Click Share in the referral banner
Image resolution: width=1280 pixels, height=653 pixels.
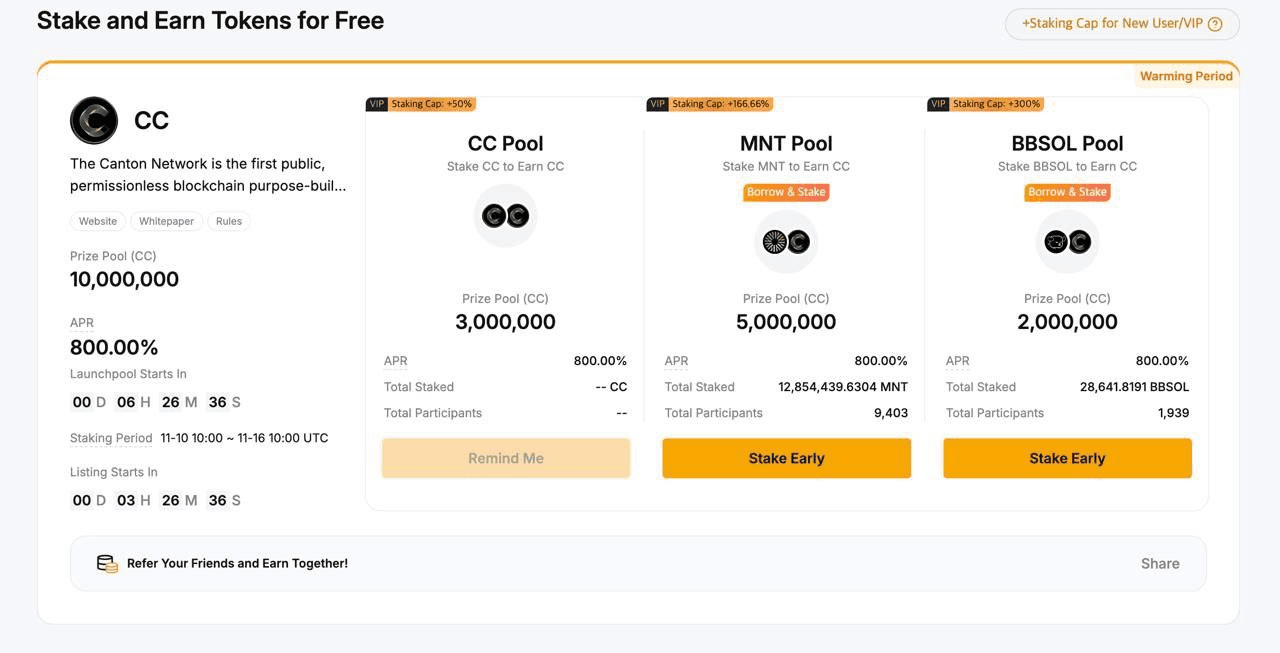point(1160,564)
